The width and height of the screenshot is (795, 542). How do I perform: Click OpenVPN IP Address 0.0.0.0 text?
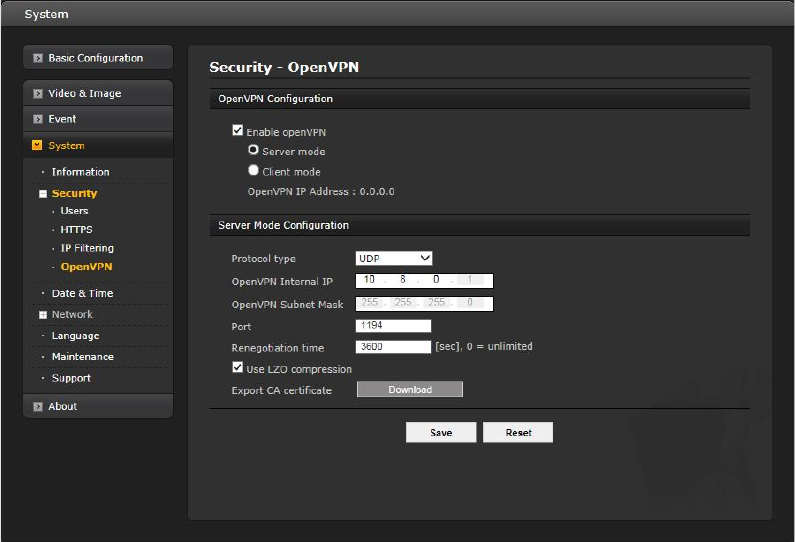click(x=321, y=192)
